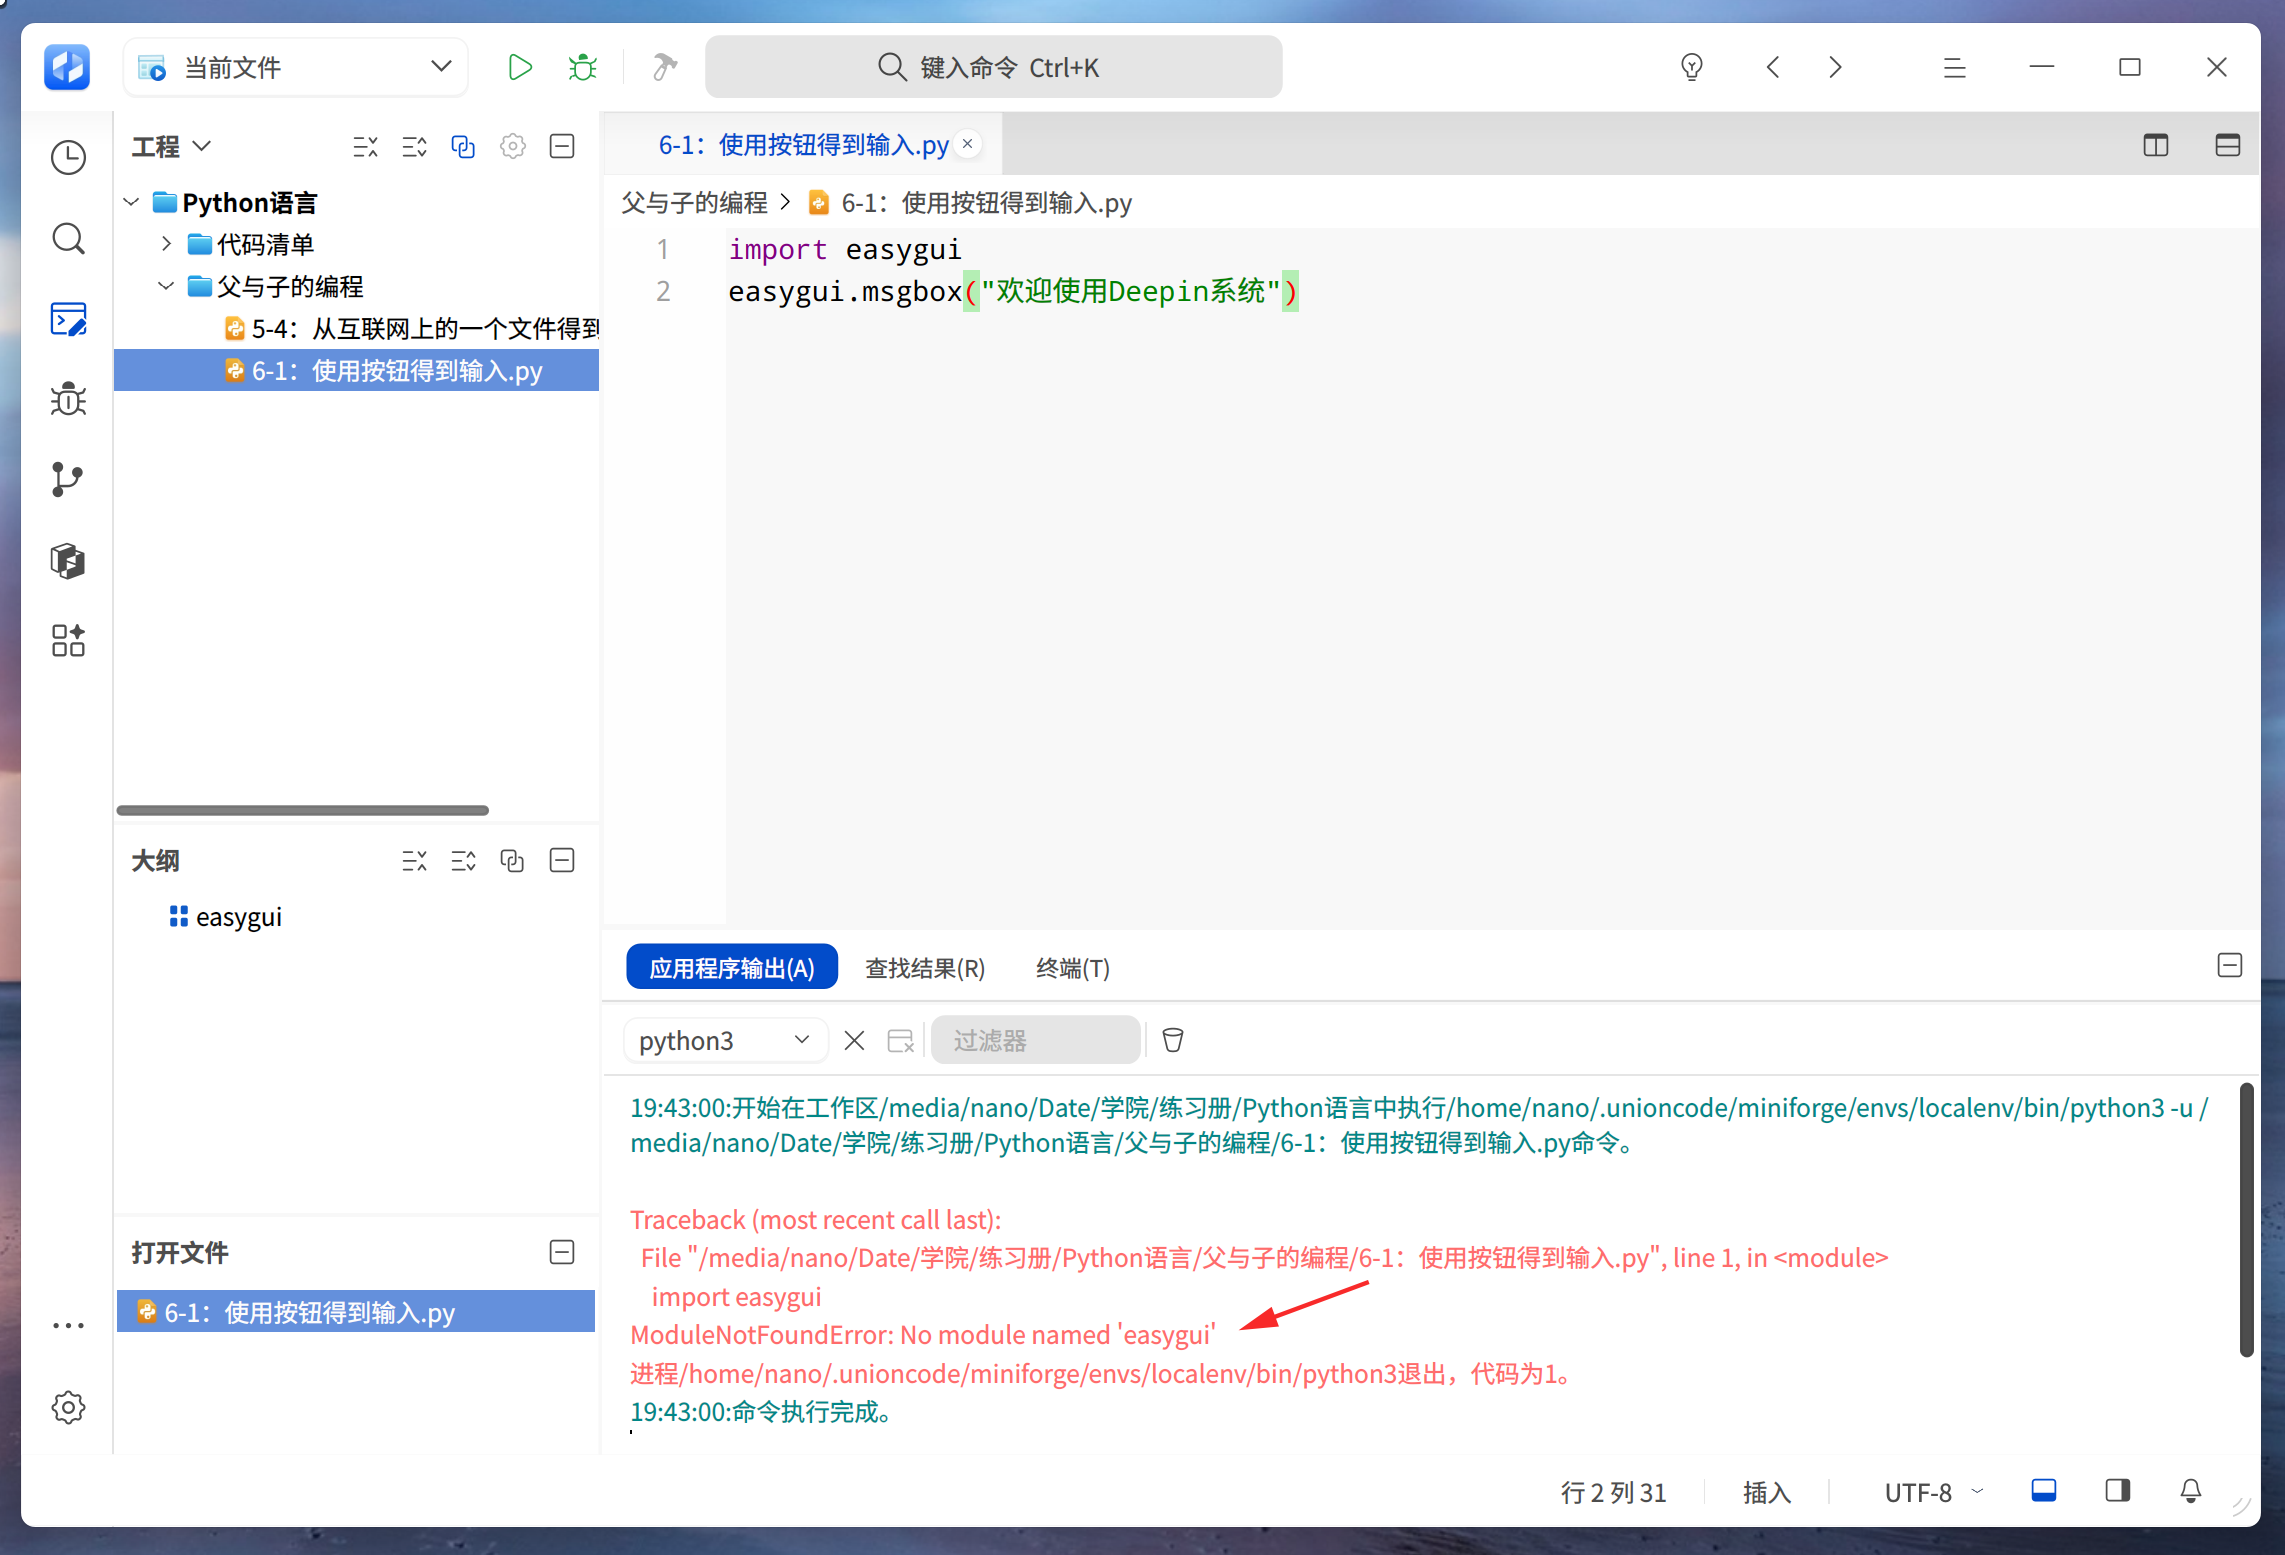Collapse the 打开文件 panel
Image resolution: width=2285 pixels, height=1555 pixels.
tap(562, 1253)
